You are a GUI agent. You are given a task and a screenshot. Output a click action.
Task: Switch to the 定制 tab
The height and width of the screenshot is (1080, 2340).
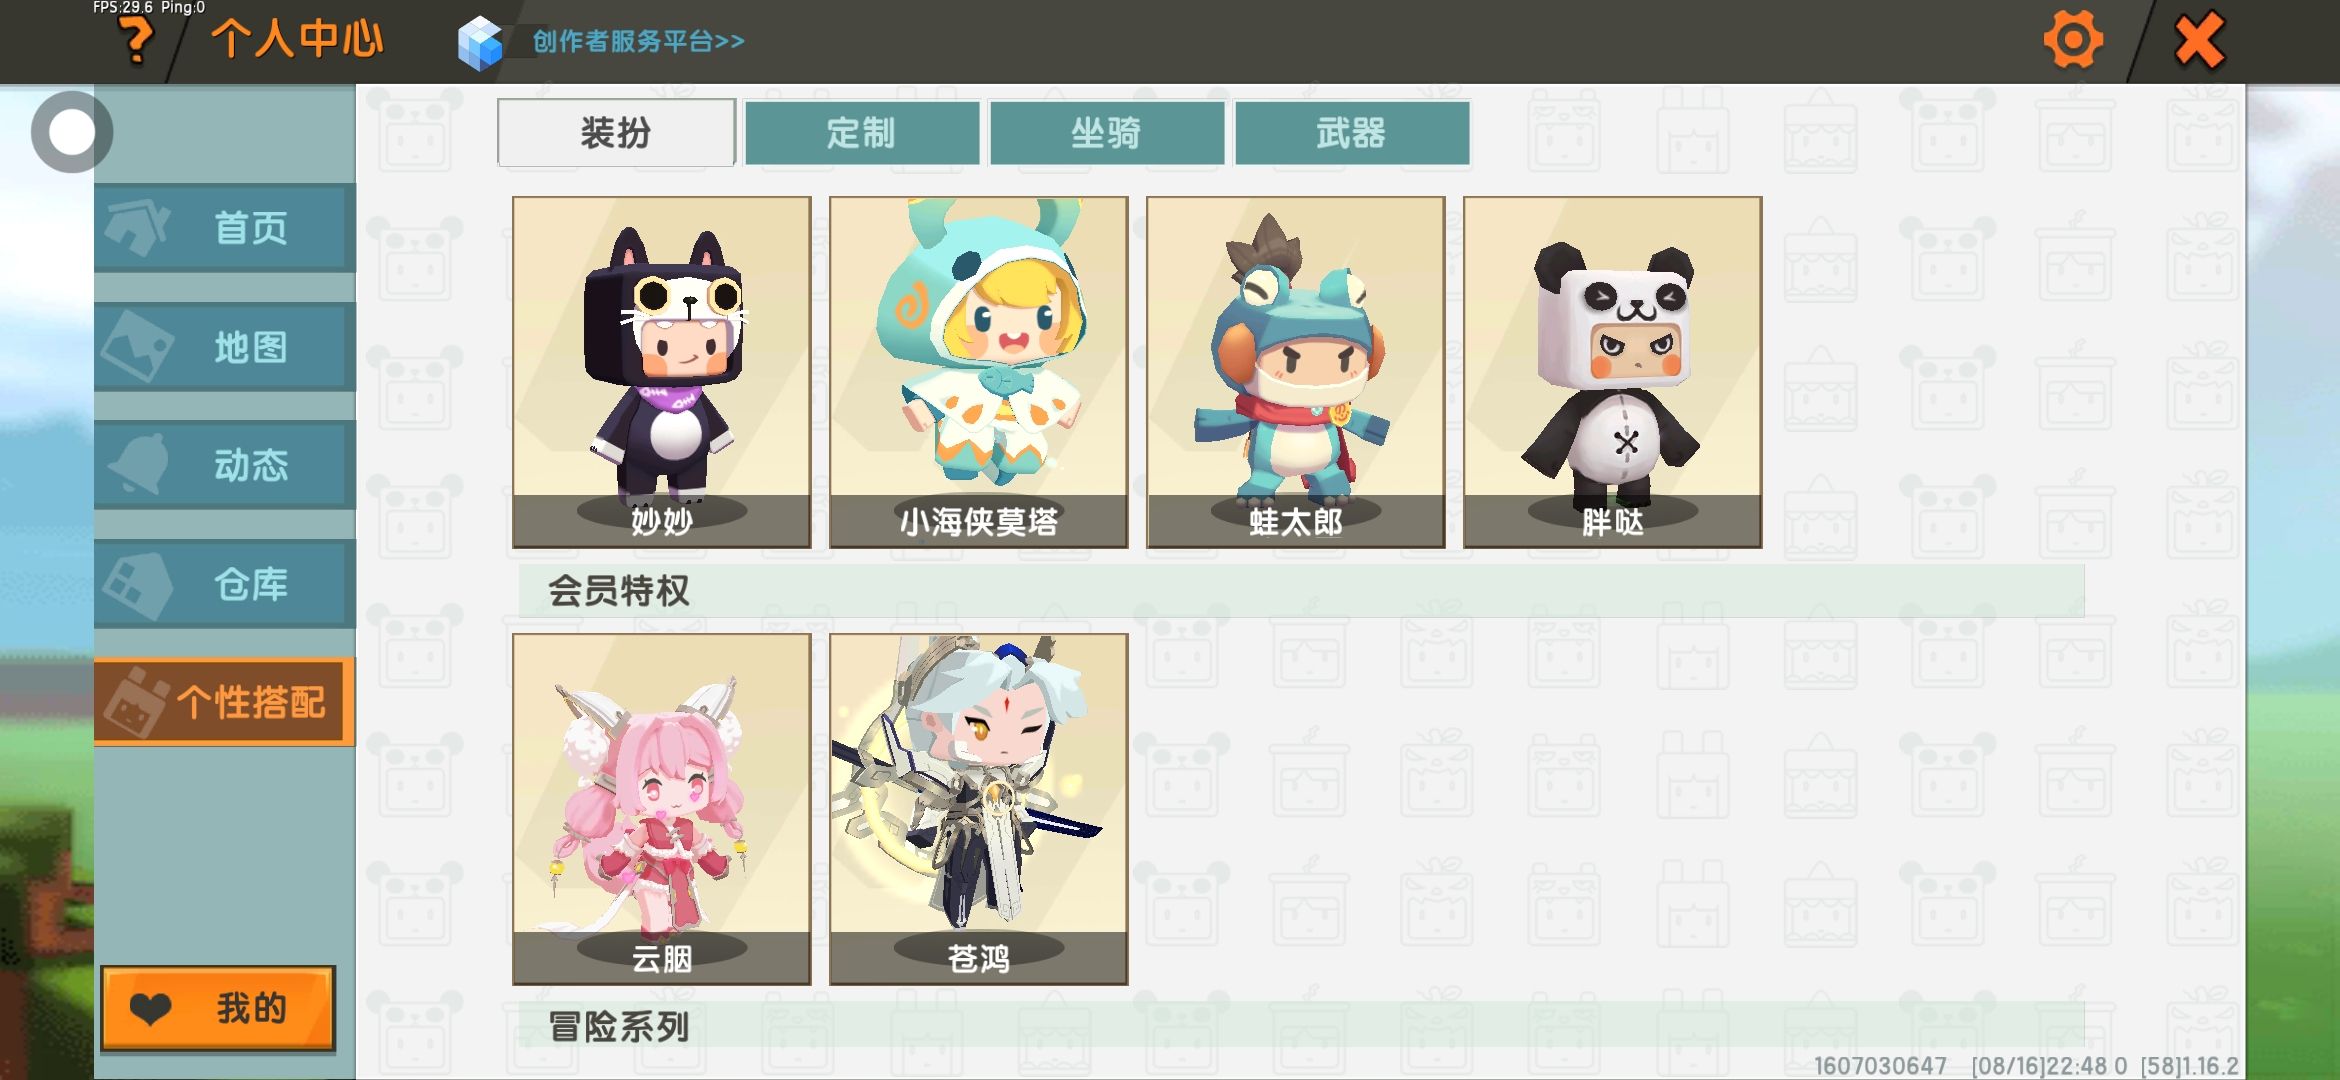(862, 132)
